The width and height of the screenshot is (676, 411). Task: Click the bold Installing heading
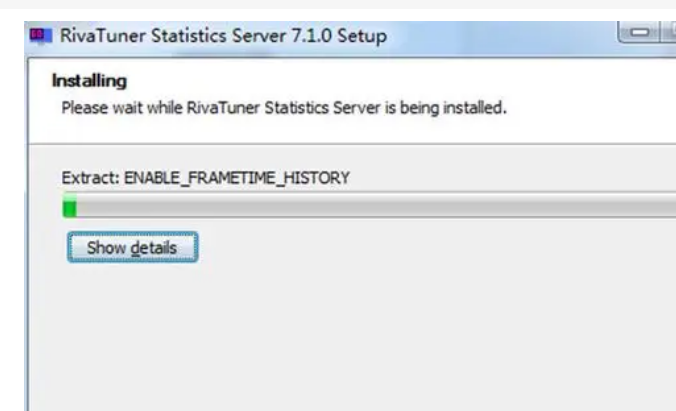point(89,80)
